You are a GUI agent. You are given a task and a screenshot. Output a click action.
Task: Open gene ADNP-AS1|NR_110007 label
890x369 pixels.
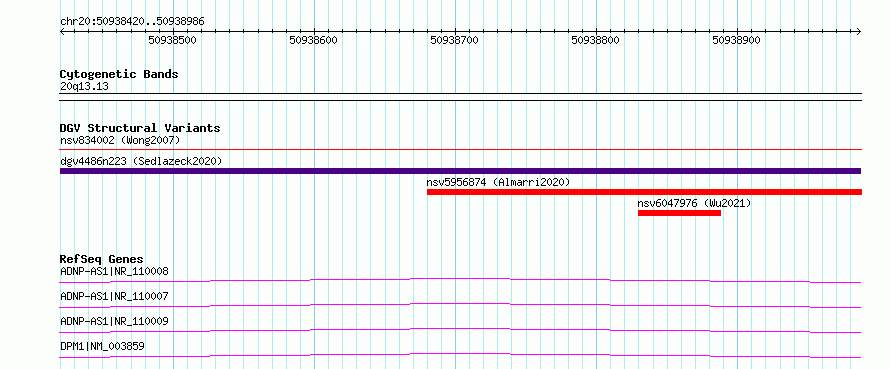coord(114,296)
